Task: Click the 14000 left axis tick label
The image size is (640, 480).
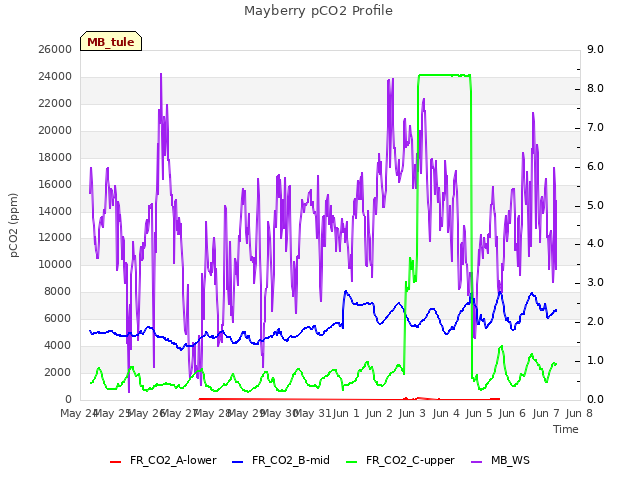Action: point(55,211)
